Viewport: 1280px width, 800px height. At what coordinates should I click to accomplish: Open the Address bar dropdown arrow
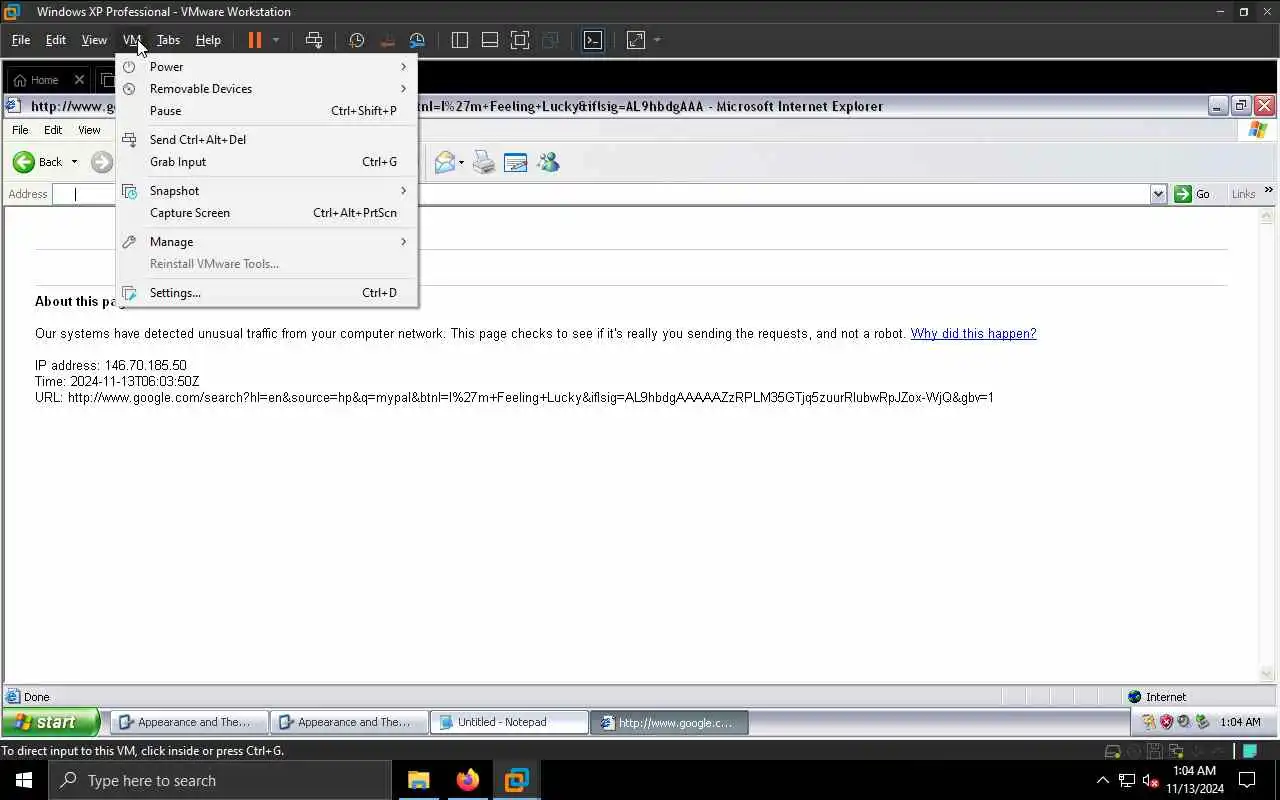(1159, 194)
